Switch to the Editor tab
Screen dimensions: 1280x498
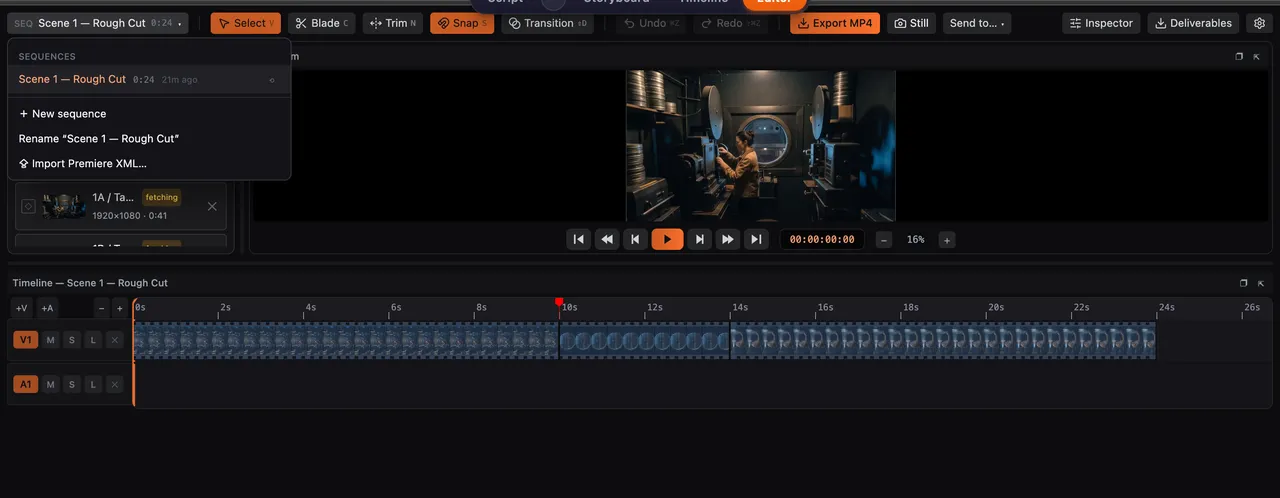(775, 3)
